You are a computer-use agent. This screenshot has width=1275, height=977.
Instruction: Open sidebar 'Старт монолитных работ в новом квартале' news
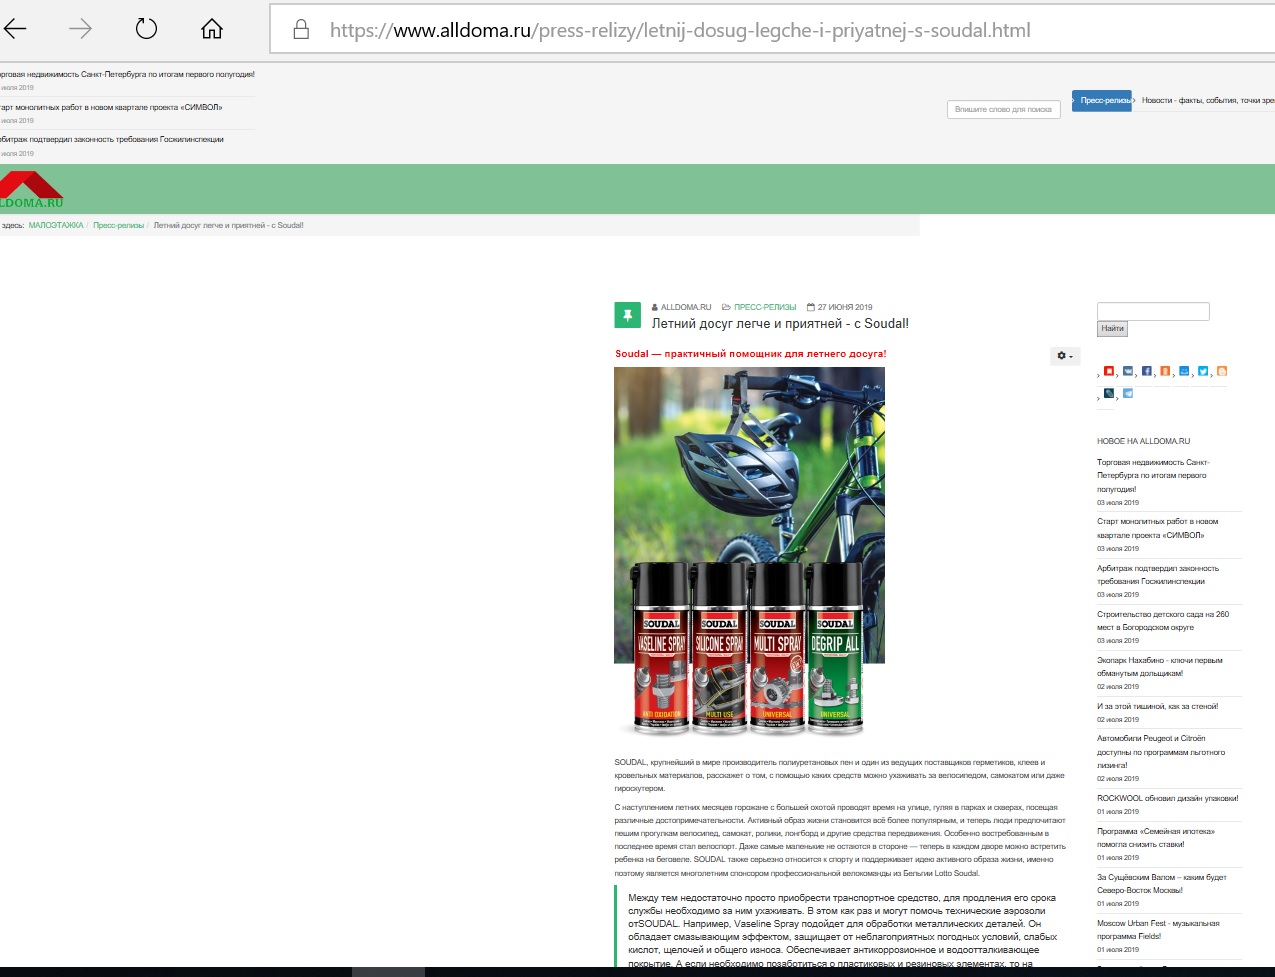(x=1157, y=528)
